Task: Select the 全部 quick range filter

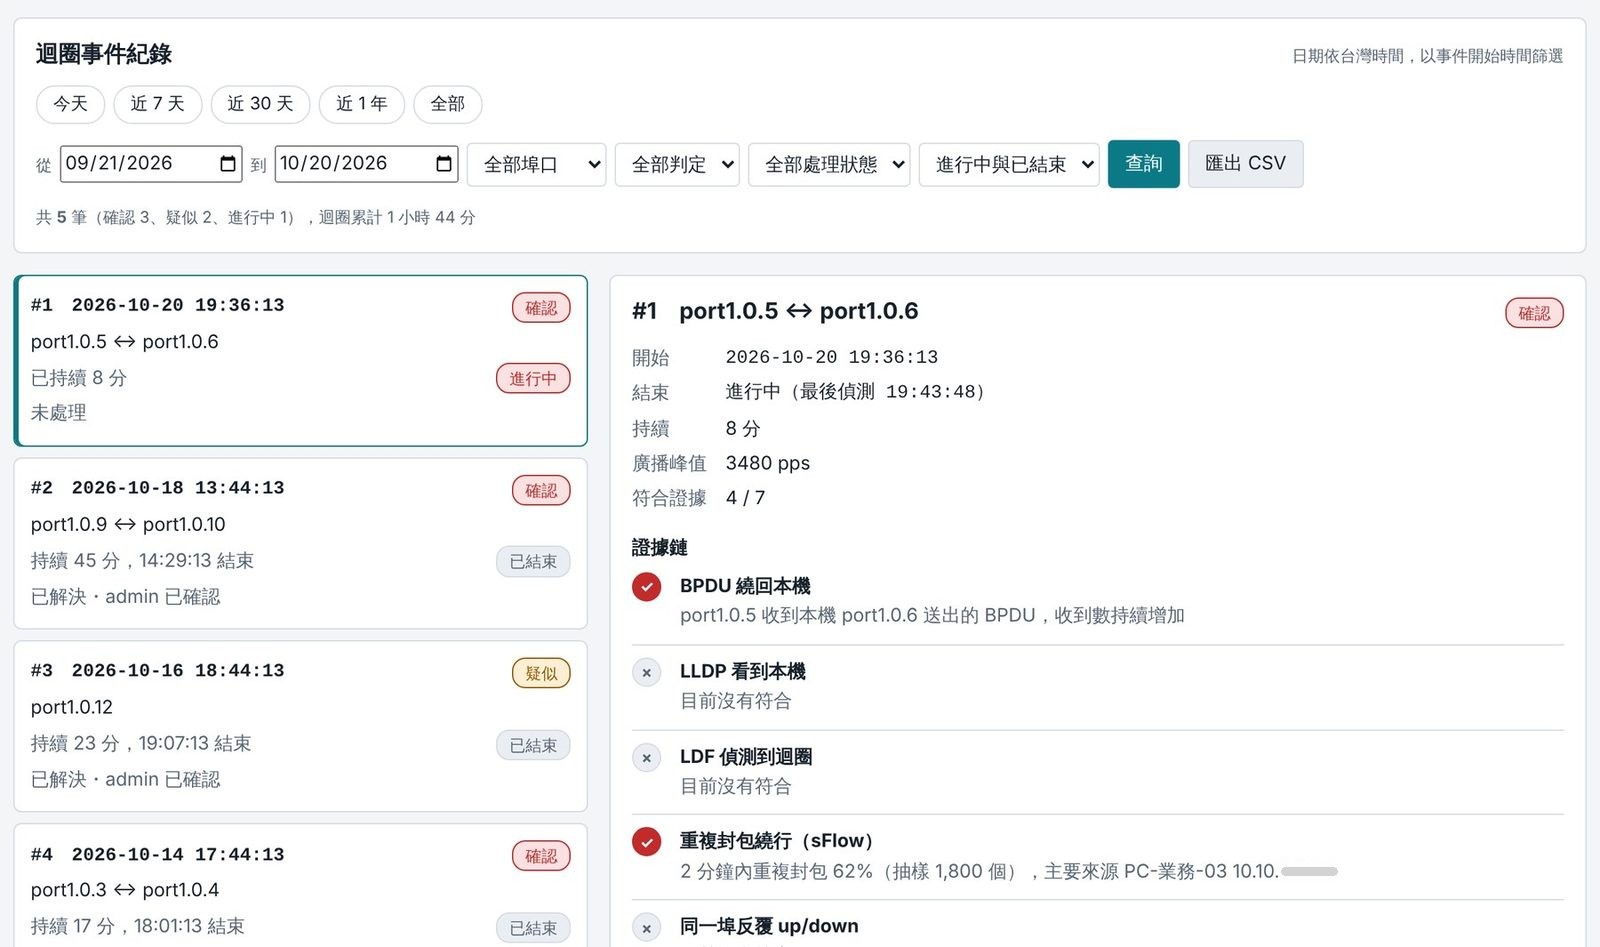Action: coord(448,104)
